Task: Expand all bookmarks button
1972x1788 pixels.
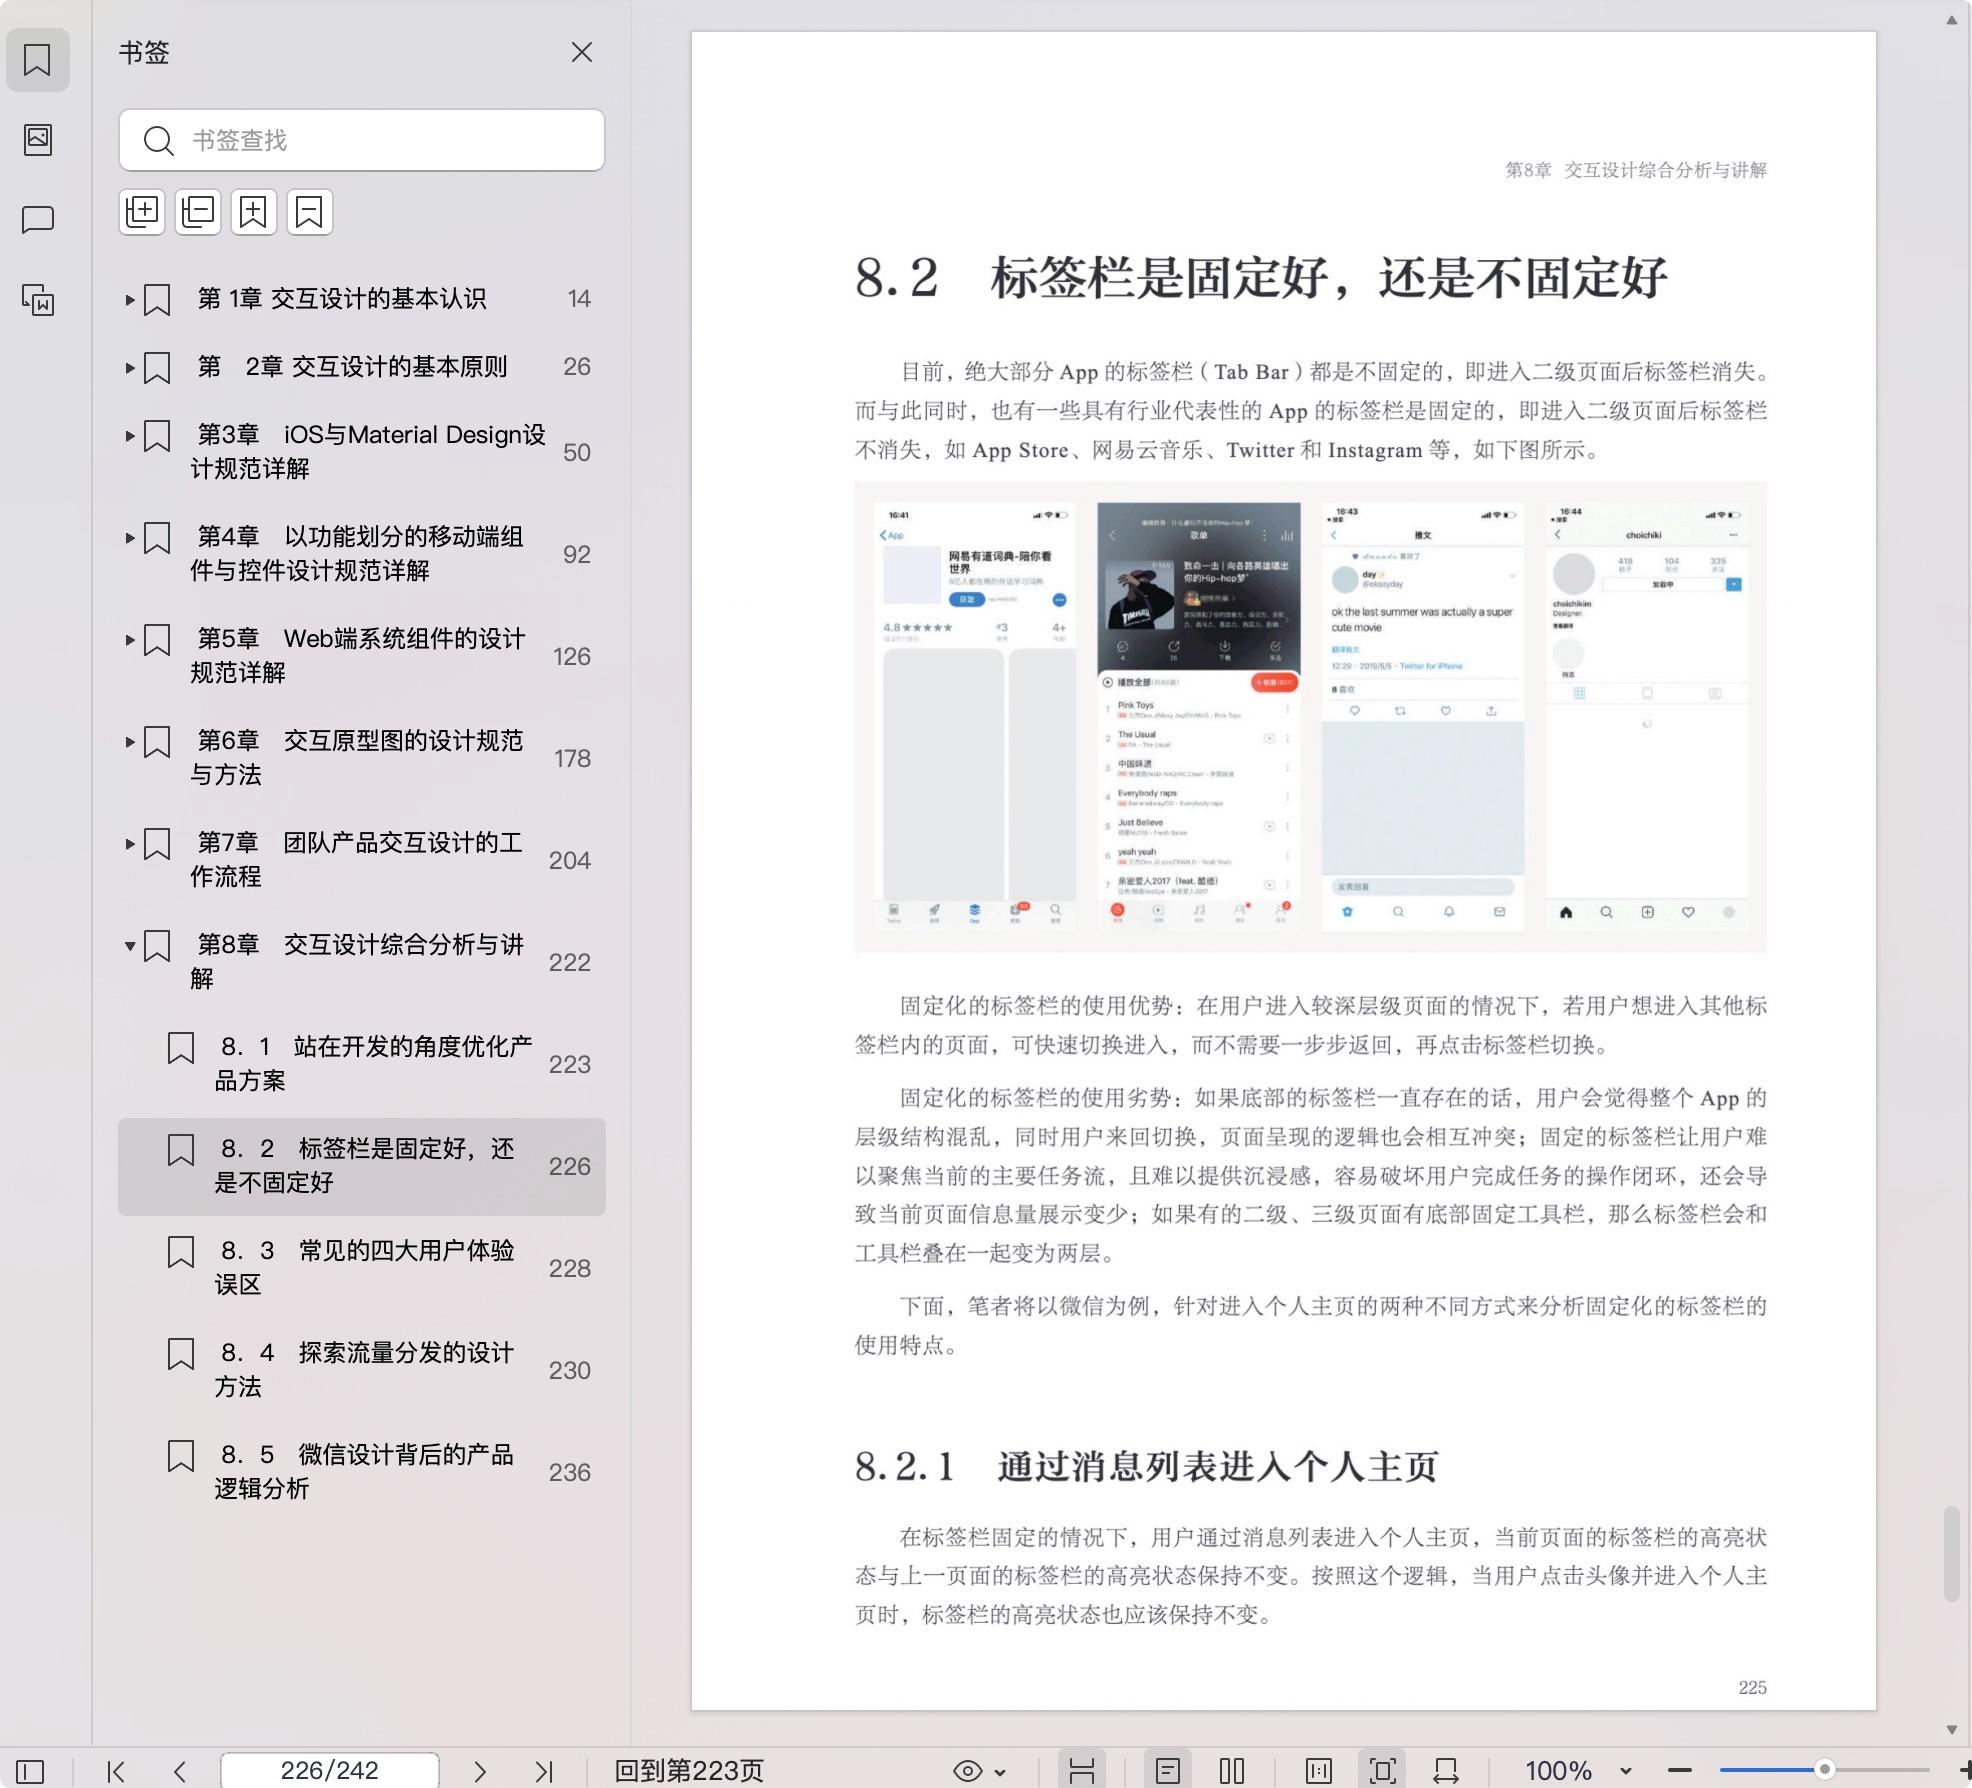Action: point(142,212)
